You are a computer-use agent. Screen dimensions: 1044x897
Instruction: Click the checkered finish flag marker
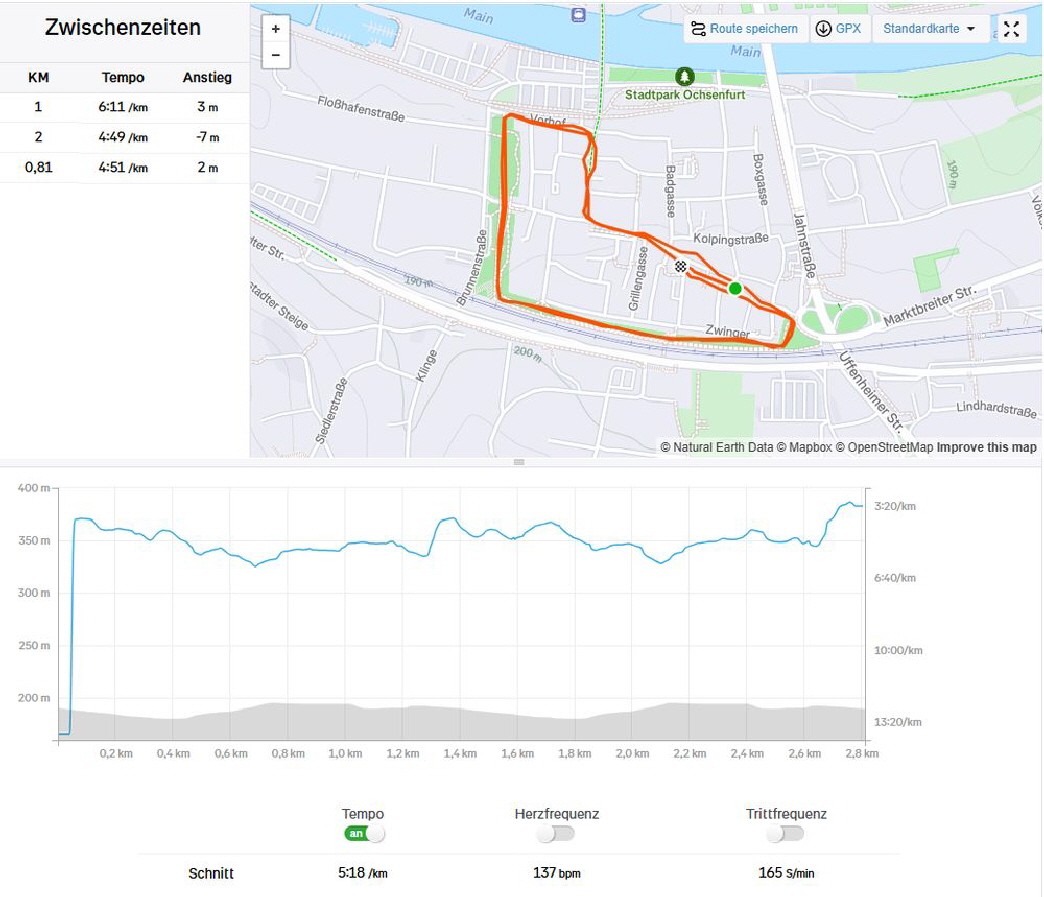[681, 267]
